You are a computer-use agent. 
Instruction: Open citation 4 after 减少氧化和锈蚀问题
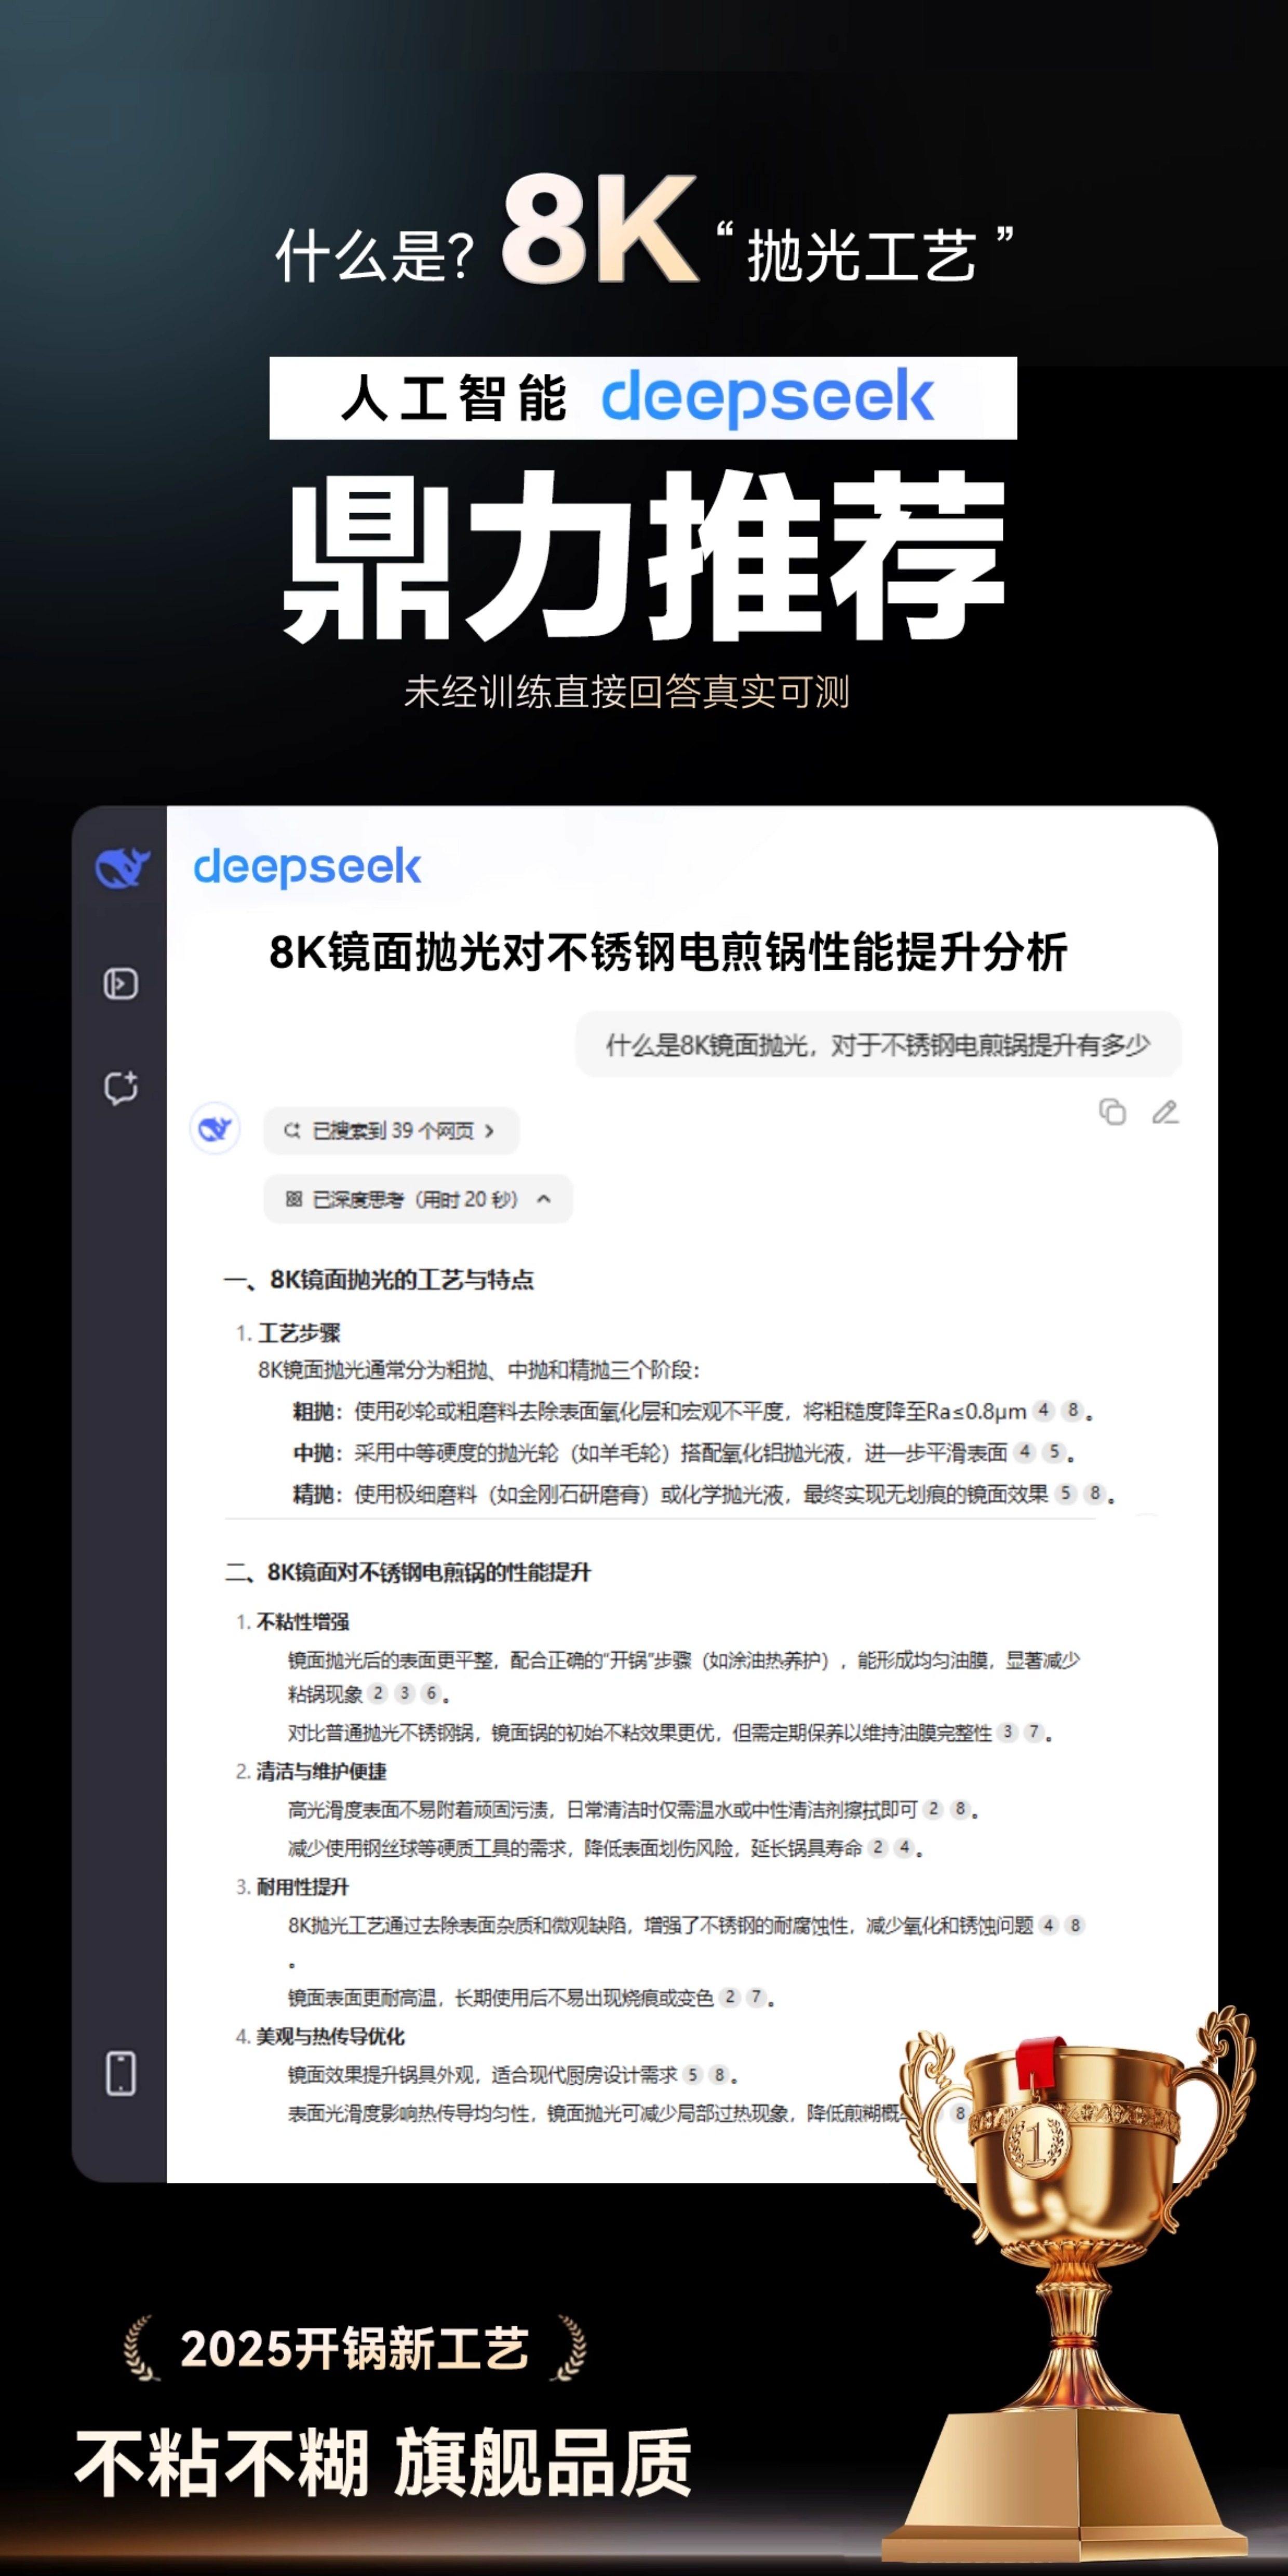click(1049, 1925)
